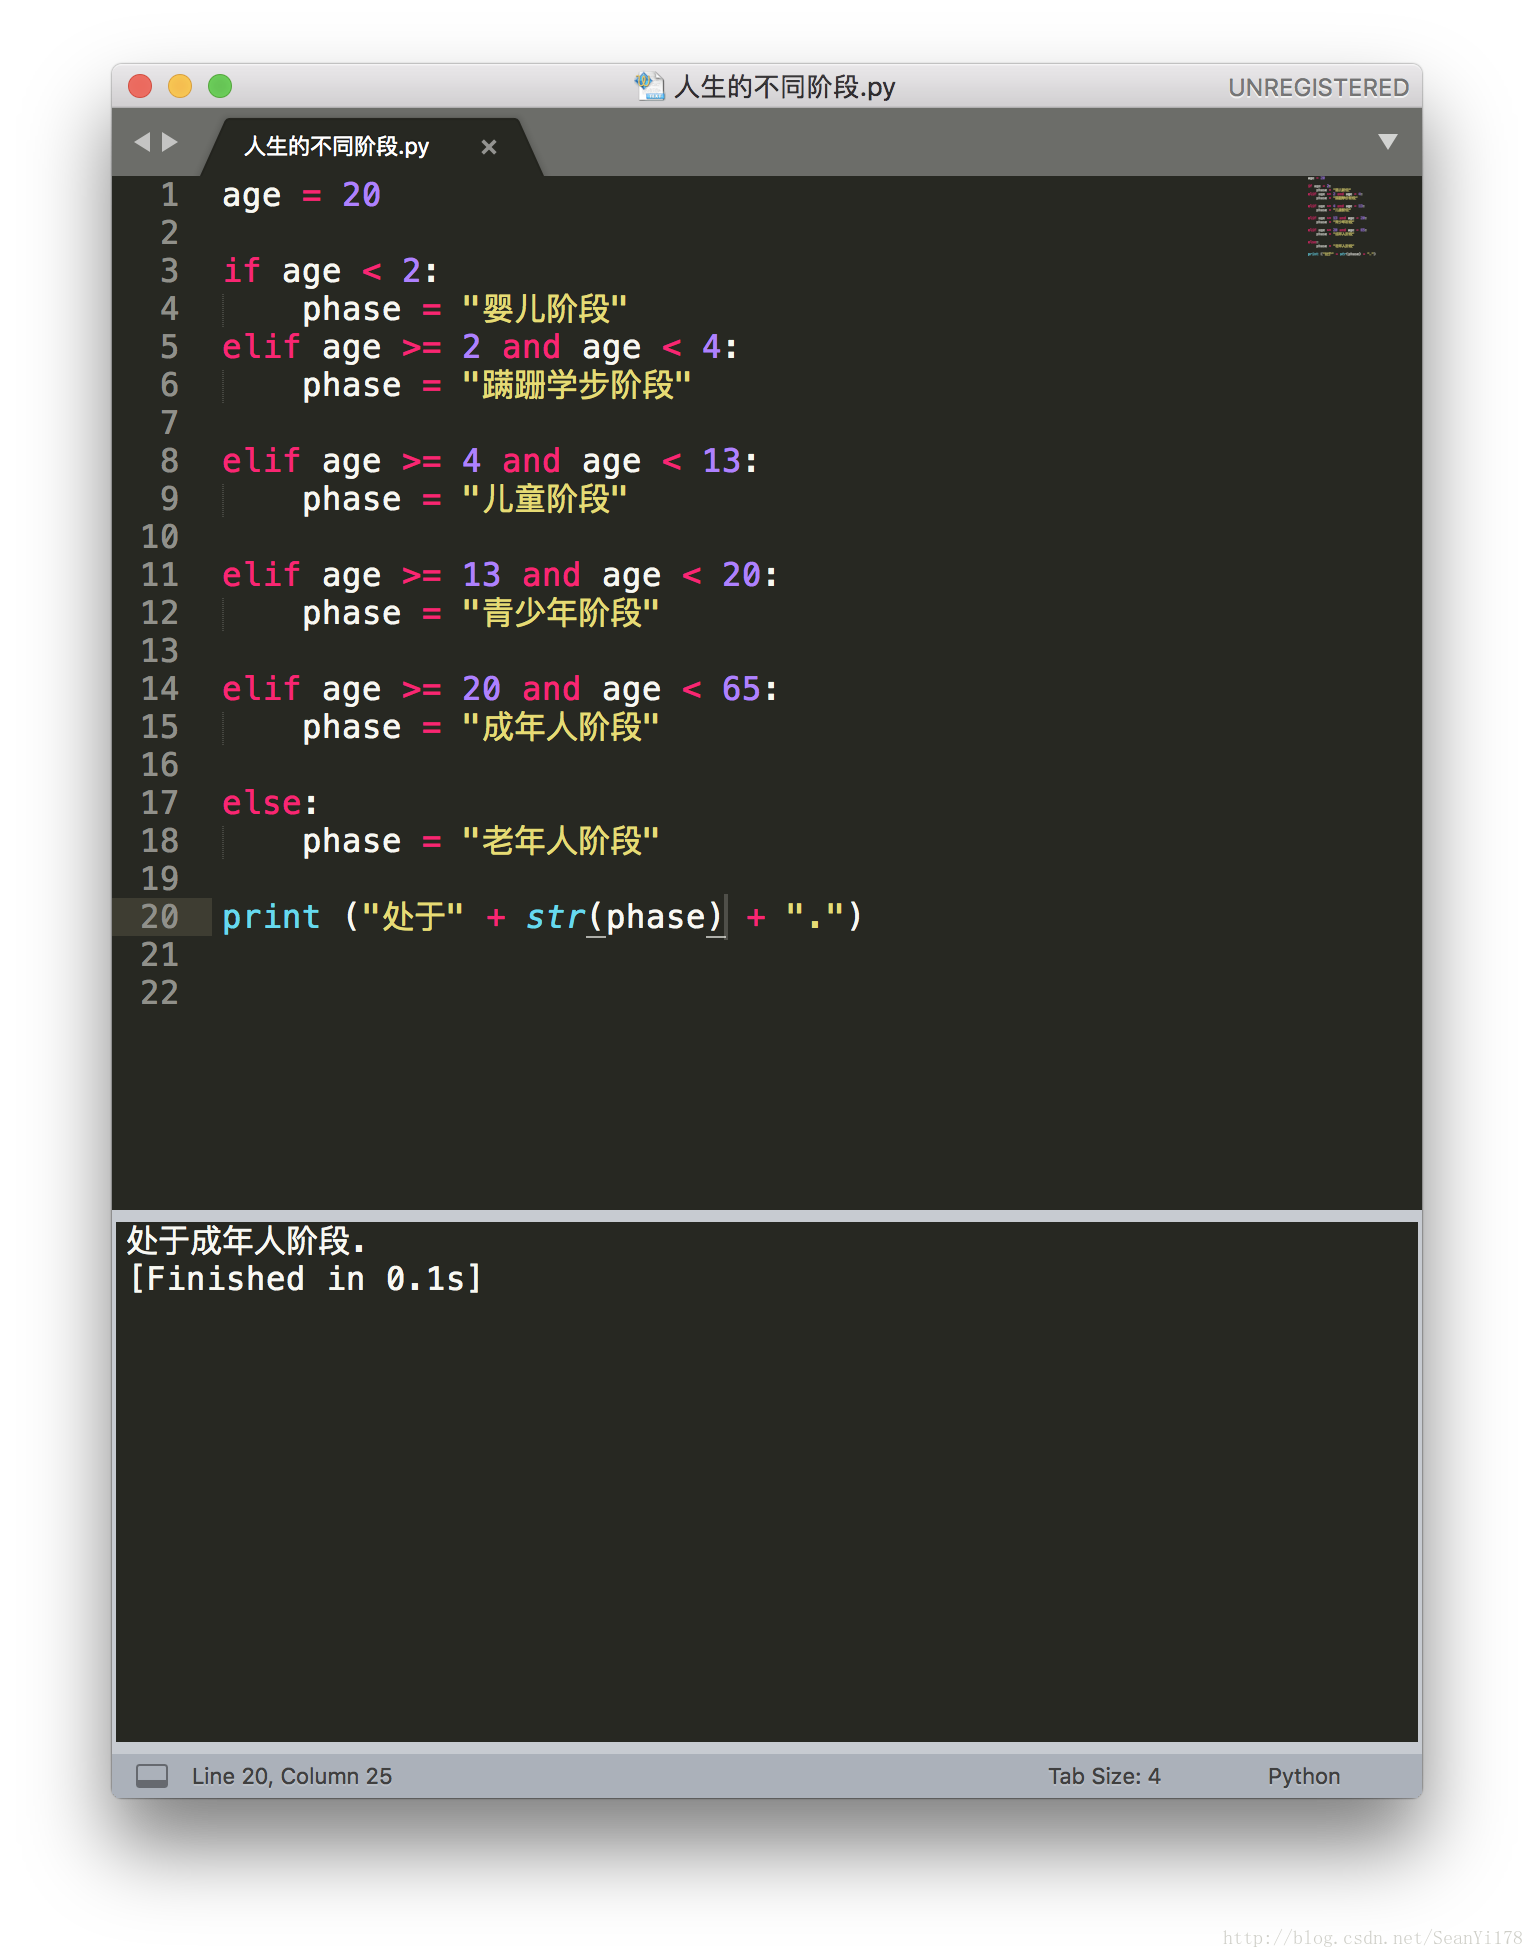This screenshot has width=1534, height=1958.
Task: Click the red close window button
Action: point(140,86)
